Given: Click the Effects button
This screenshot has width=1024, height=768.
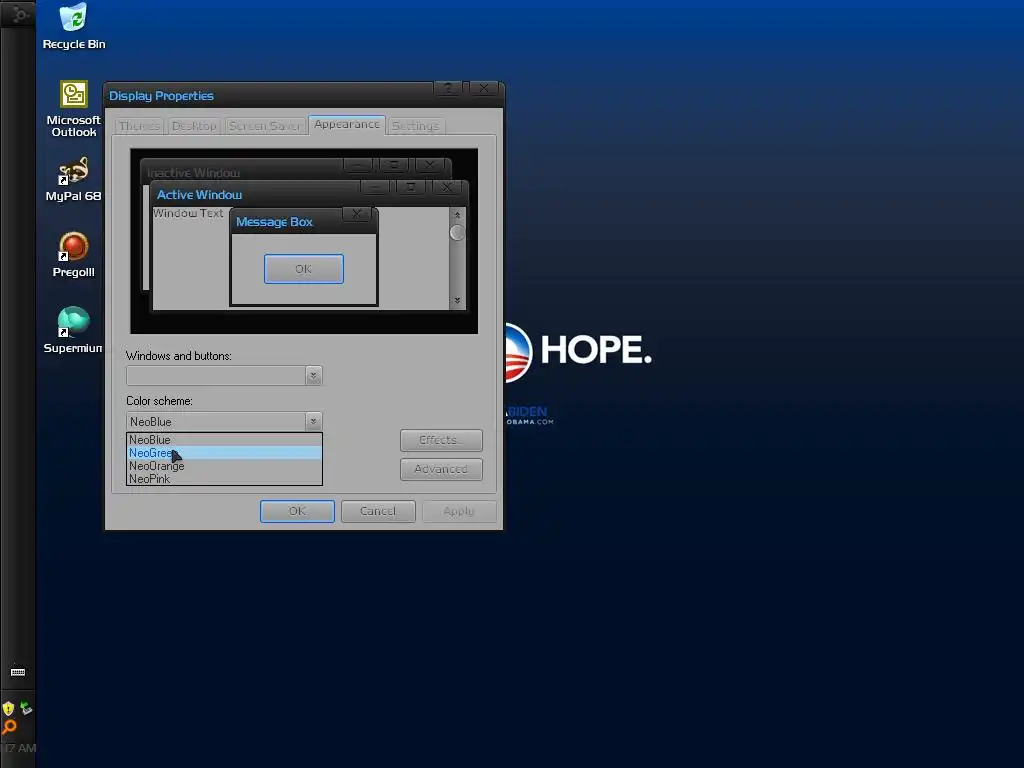Looking at the screenshot, I should (441, 440).
